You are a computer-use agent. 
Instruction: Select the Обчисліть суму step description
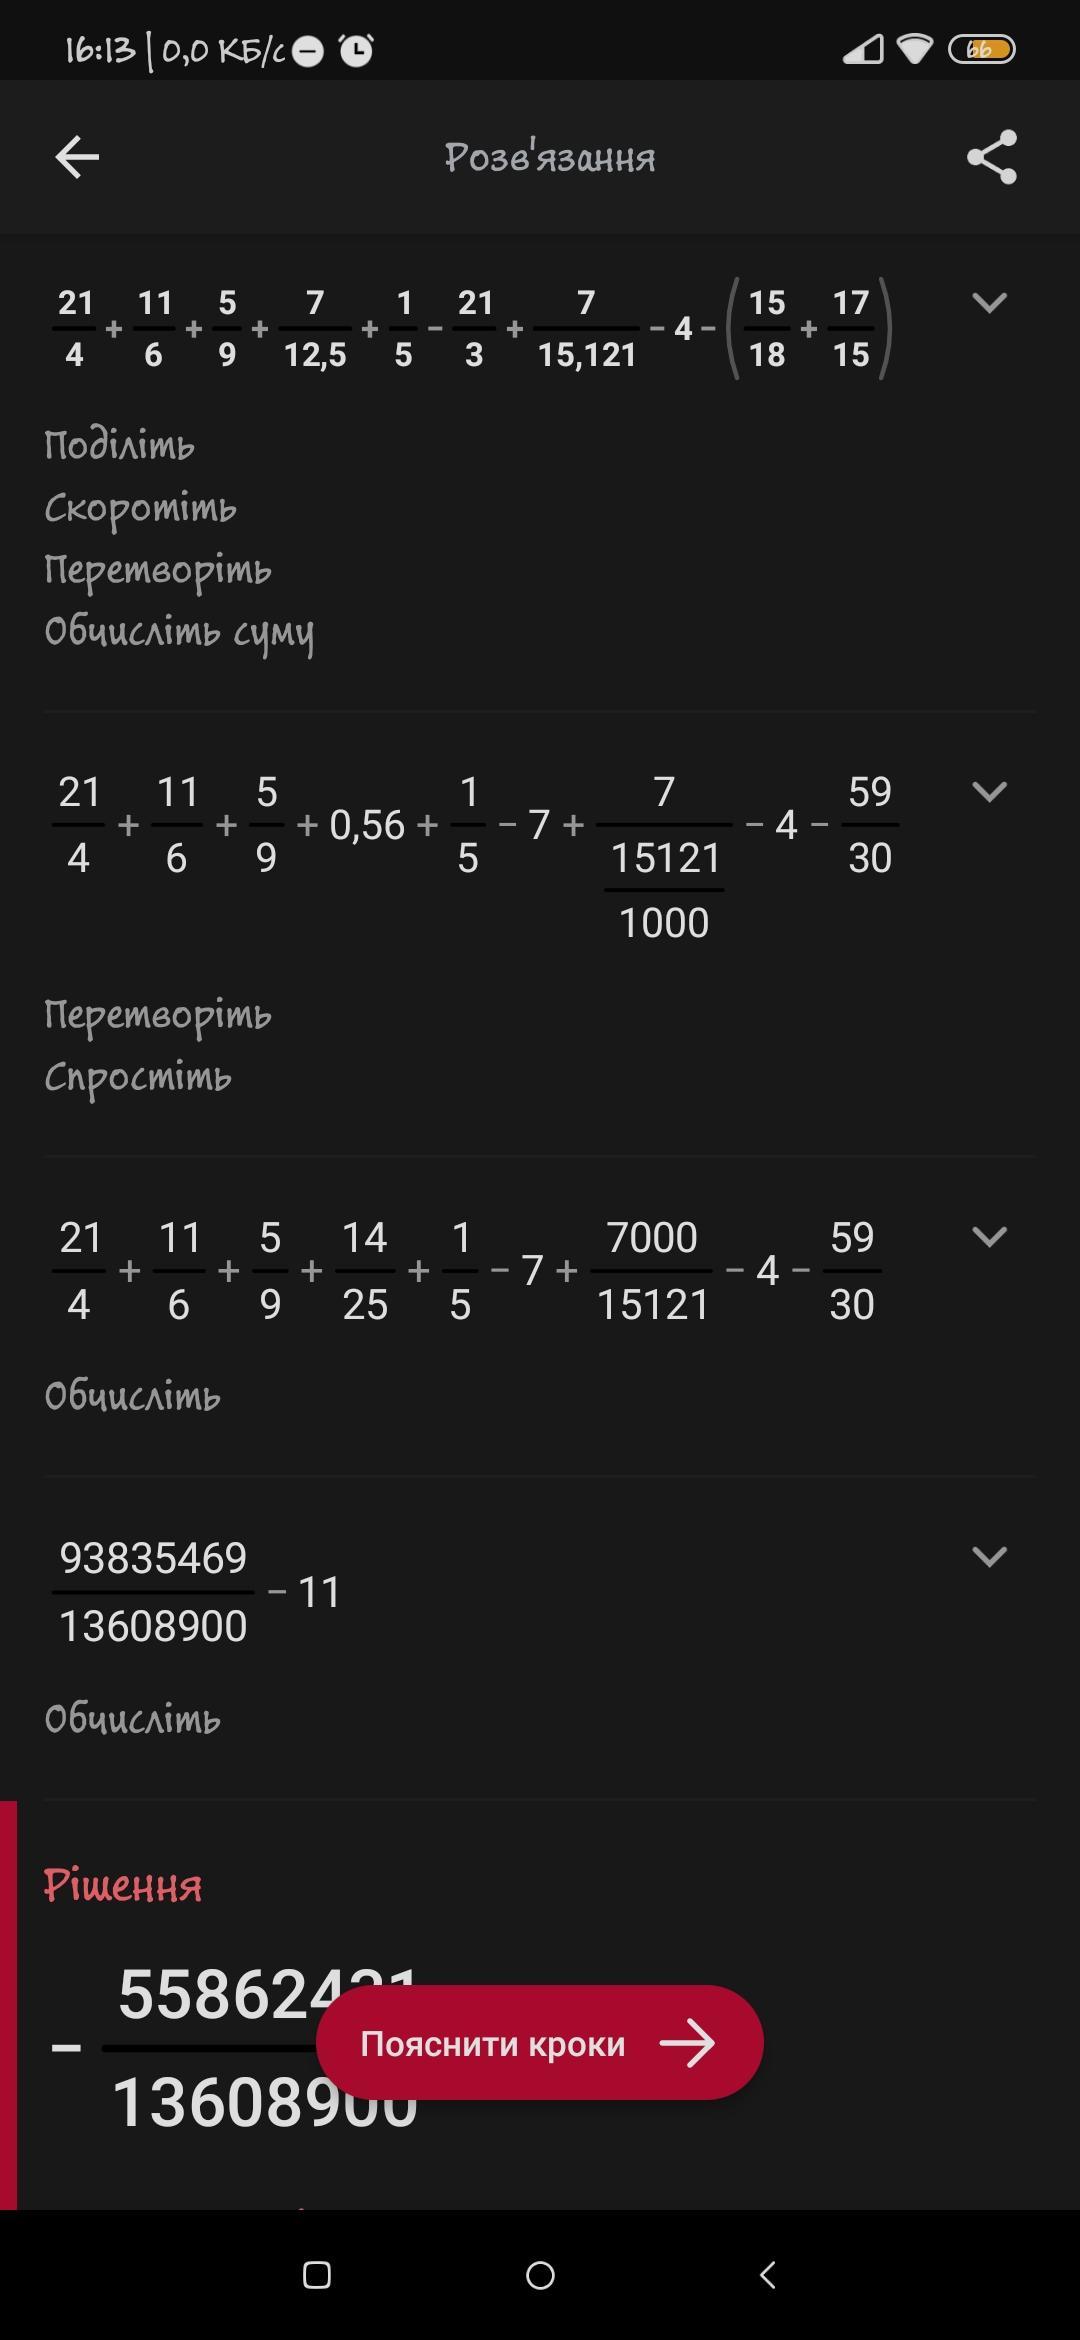pos(180,633)
